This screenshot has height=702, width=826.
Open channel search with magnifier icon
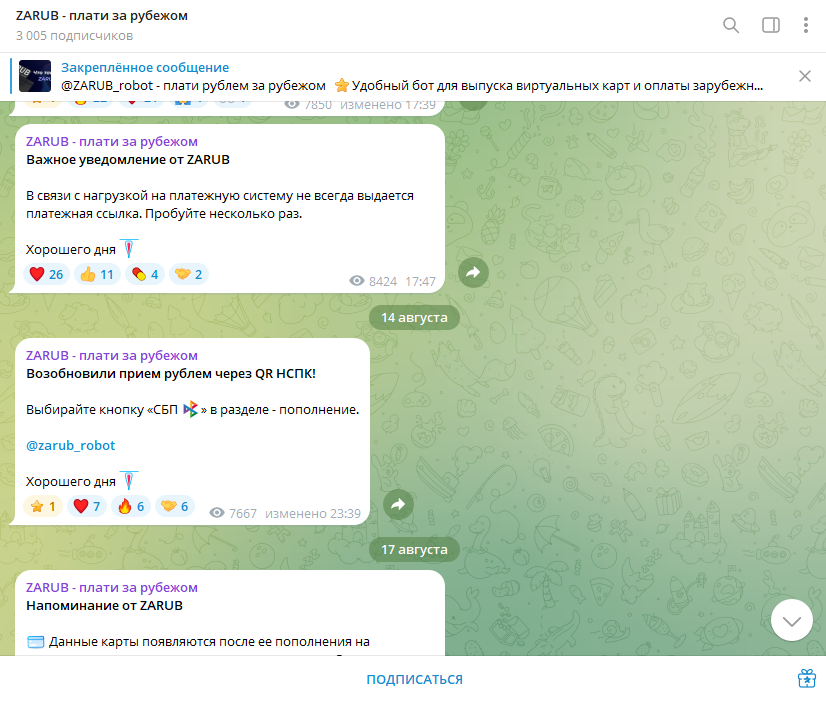731,25
